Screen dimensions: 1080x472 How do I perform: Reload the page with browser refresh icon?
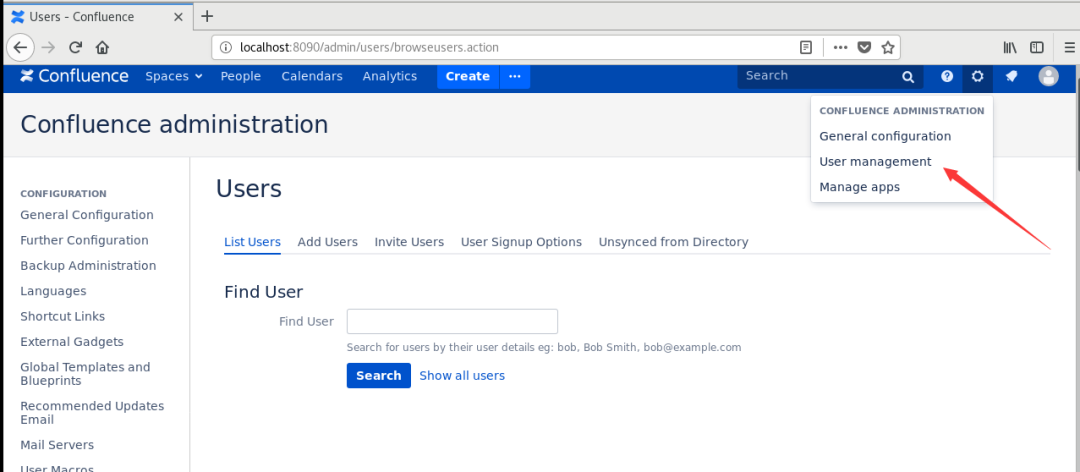click(75, 47)
